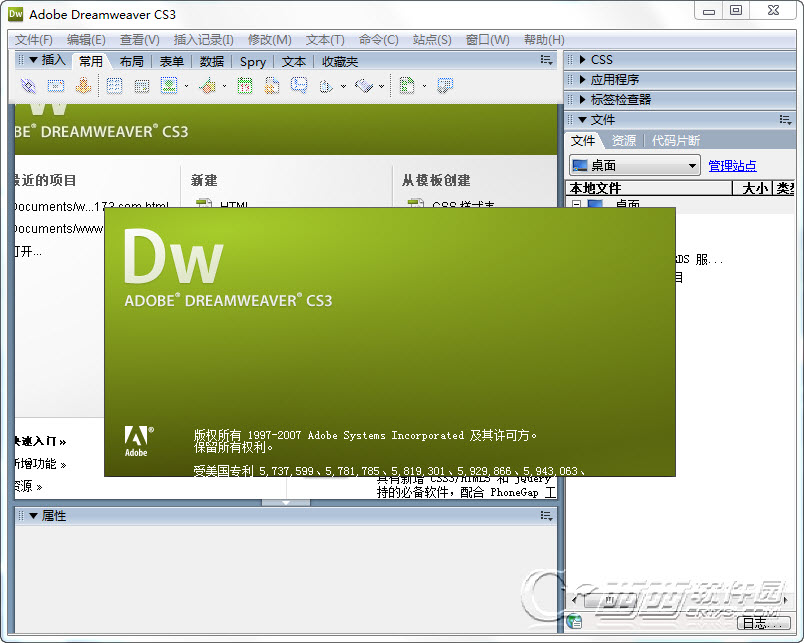Open the Images dropdown arrow

tap(186, 86)
